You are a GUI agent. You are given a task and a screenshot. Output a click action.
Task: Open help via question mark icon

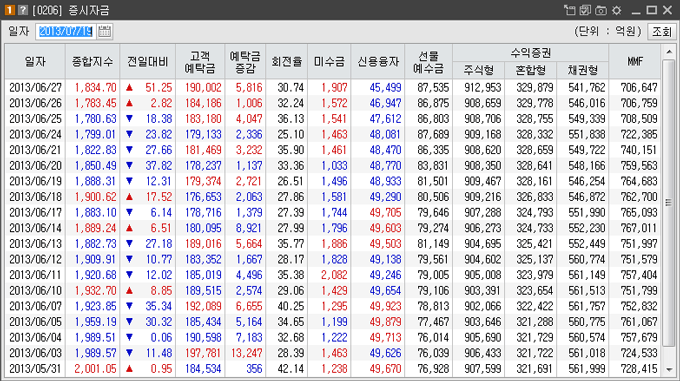tap(23, 10)
